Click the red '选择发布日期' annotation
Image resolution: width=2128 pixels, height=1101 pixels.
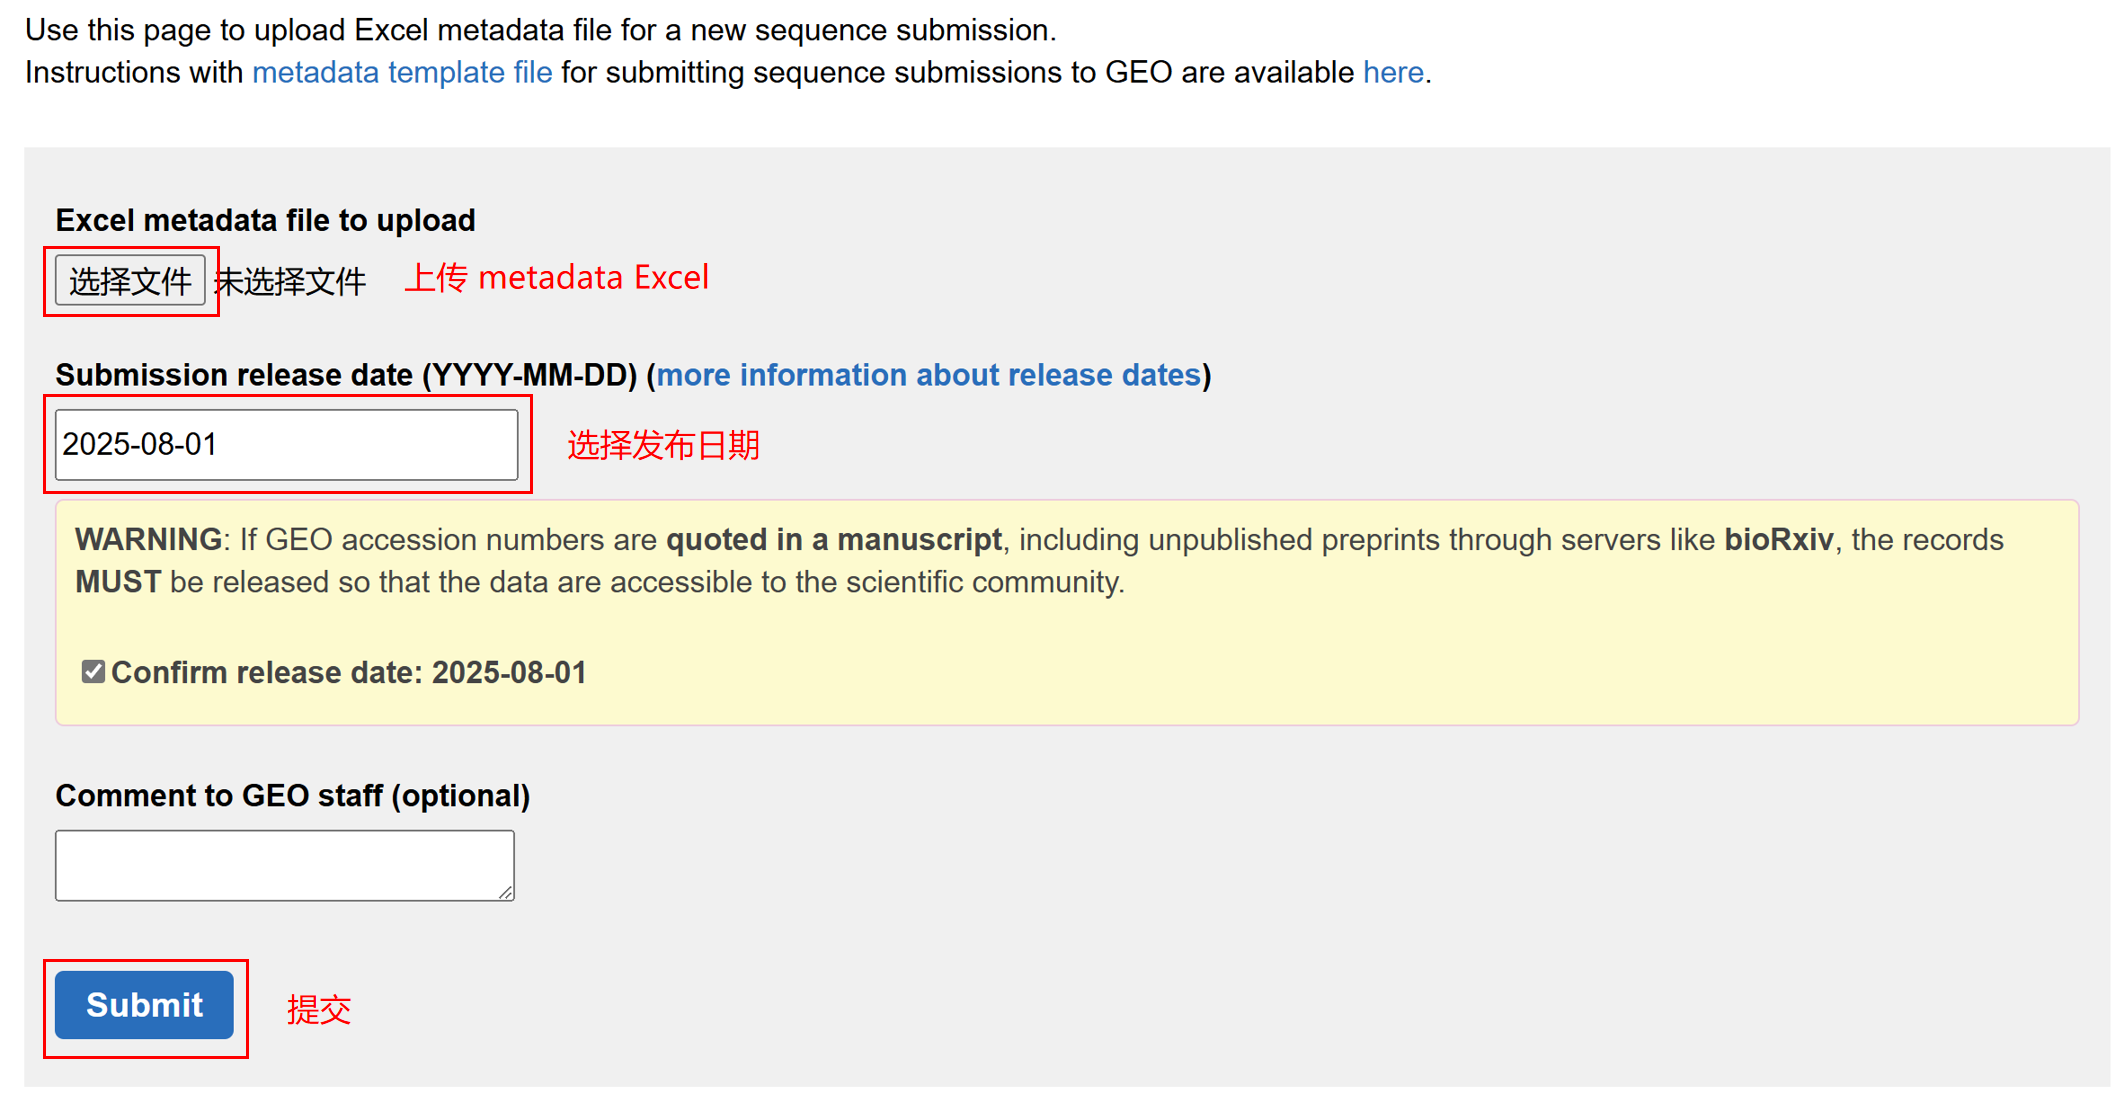[663, 445]
